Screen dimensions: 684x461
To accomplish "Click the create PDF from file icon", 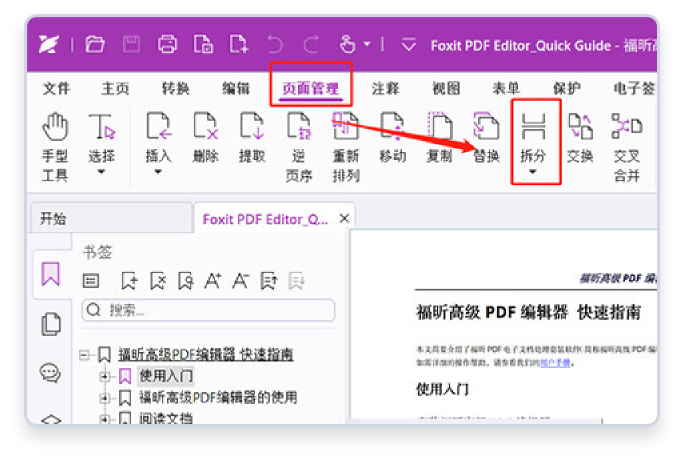I will [x=203, y=44].
